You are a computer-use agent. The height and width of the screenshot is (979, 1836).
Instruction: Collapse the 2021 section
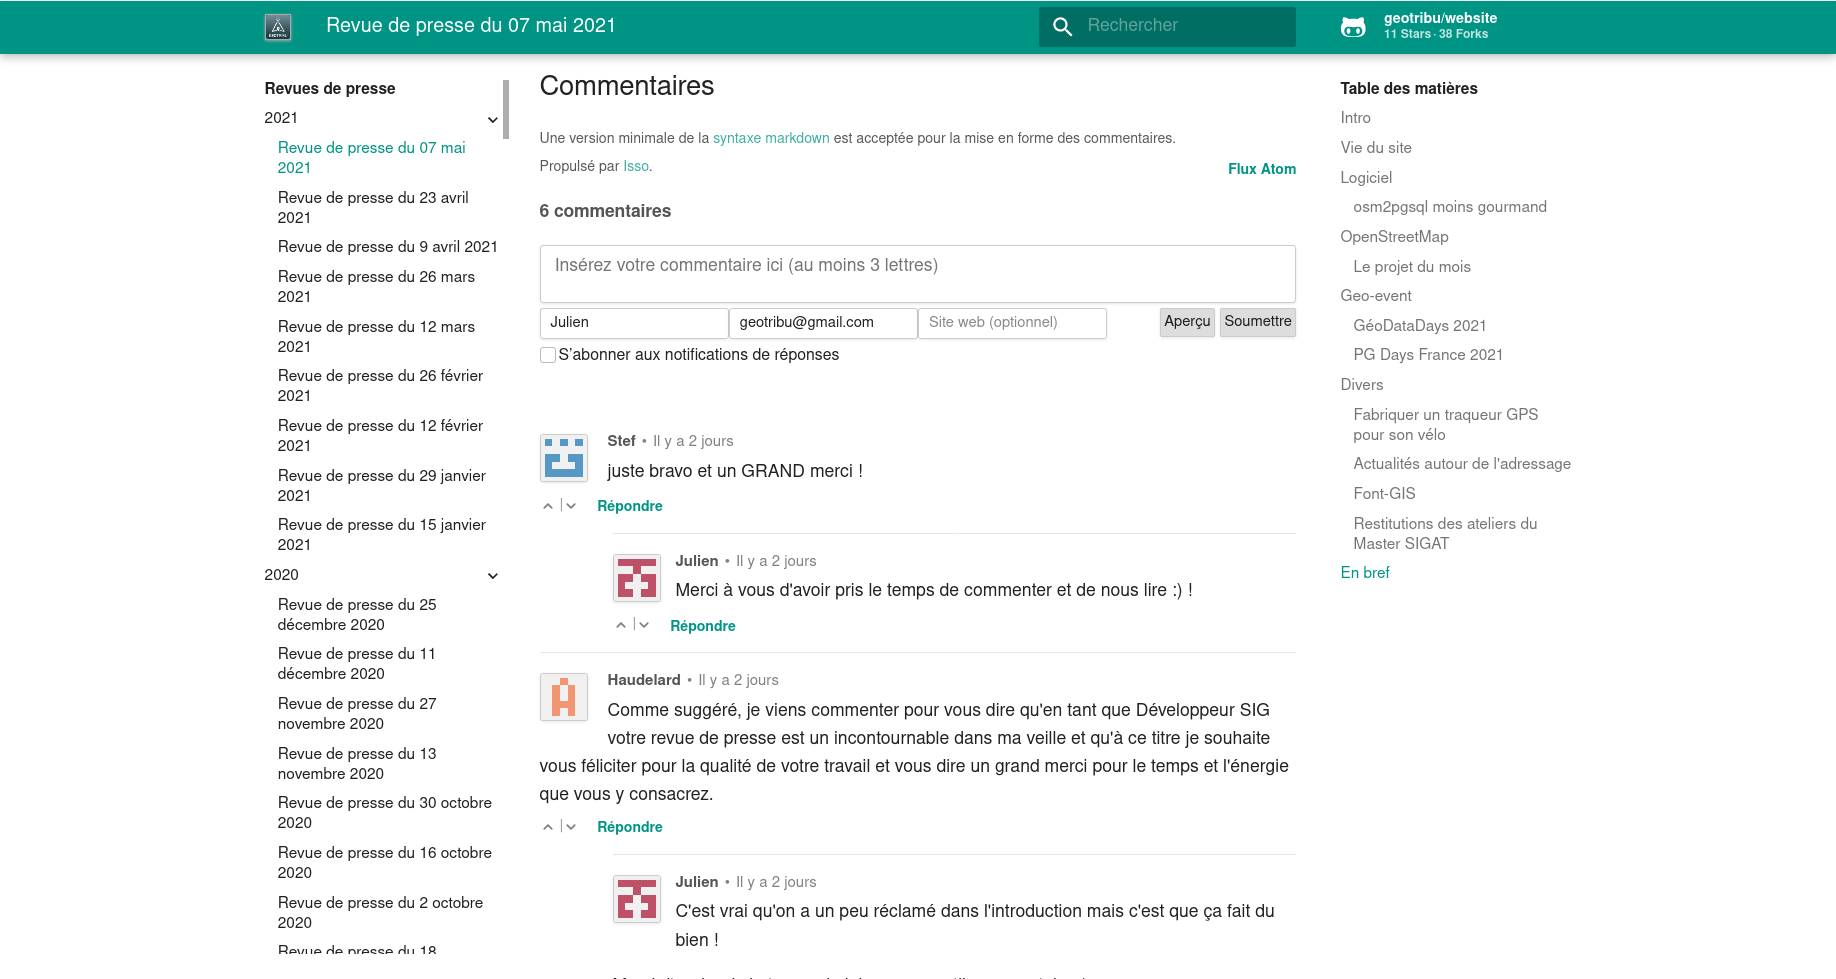coord(493,120)
